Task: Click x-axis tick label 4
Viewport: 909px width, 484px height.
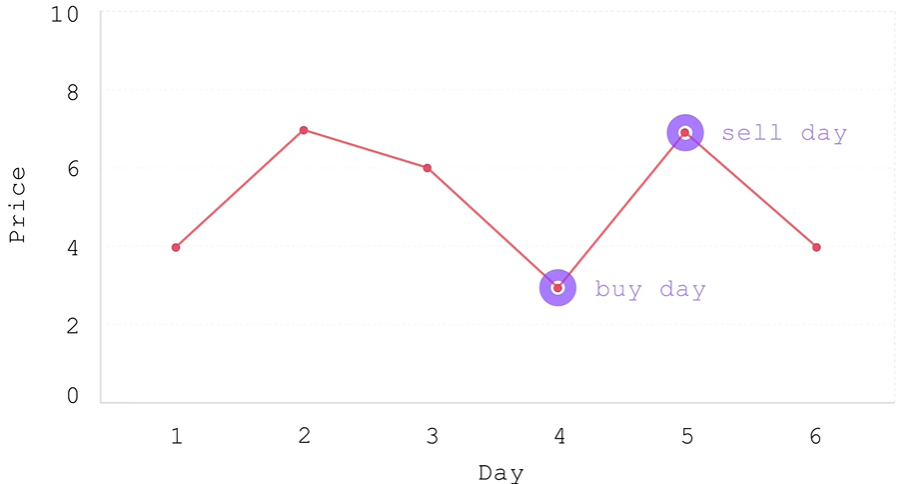Action: (x=559, y=436)
